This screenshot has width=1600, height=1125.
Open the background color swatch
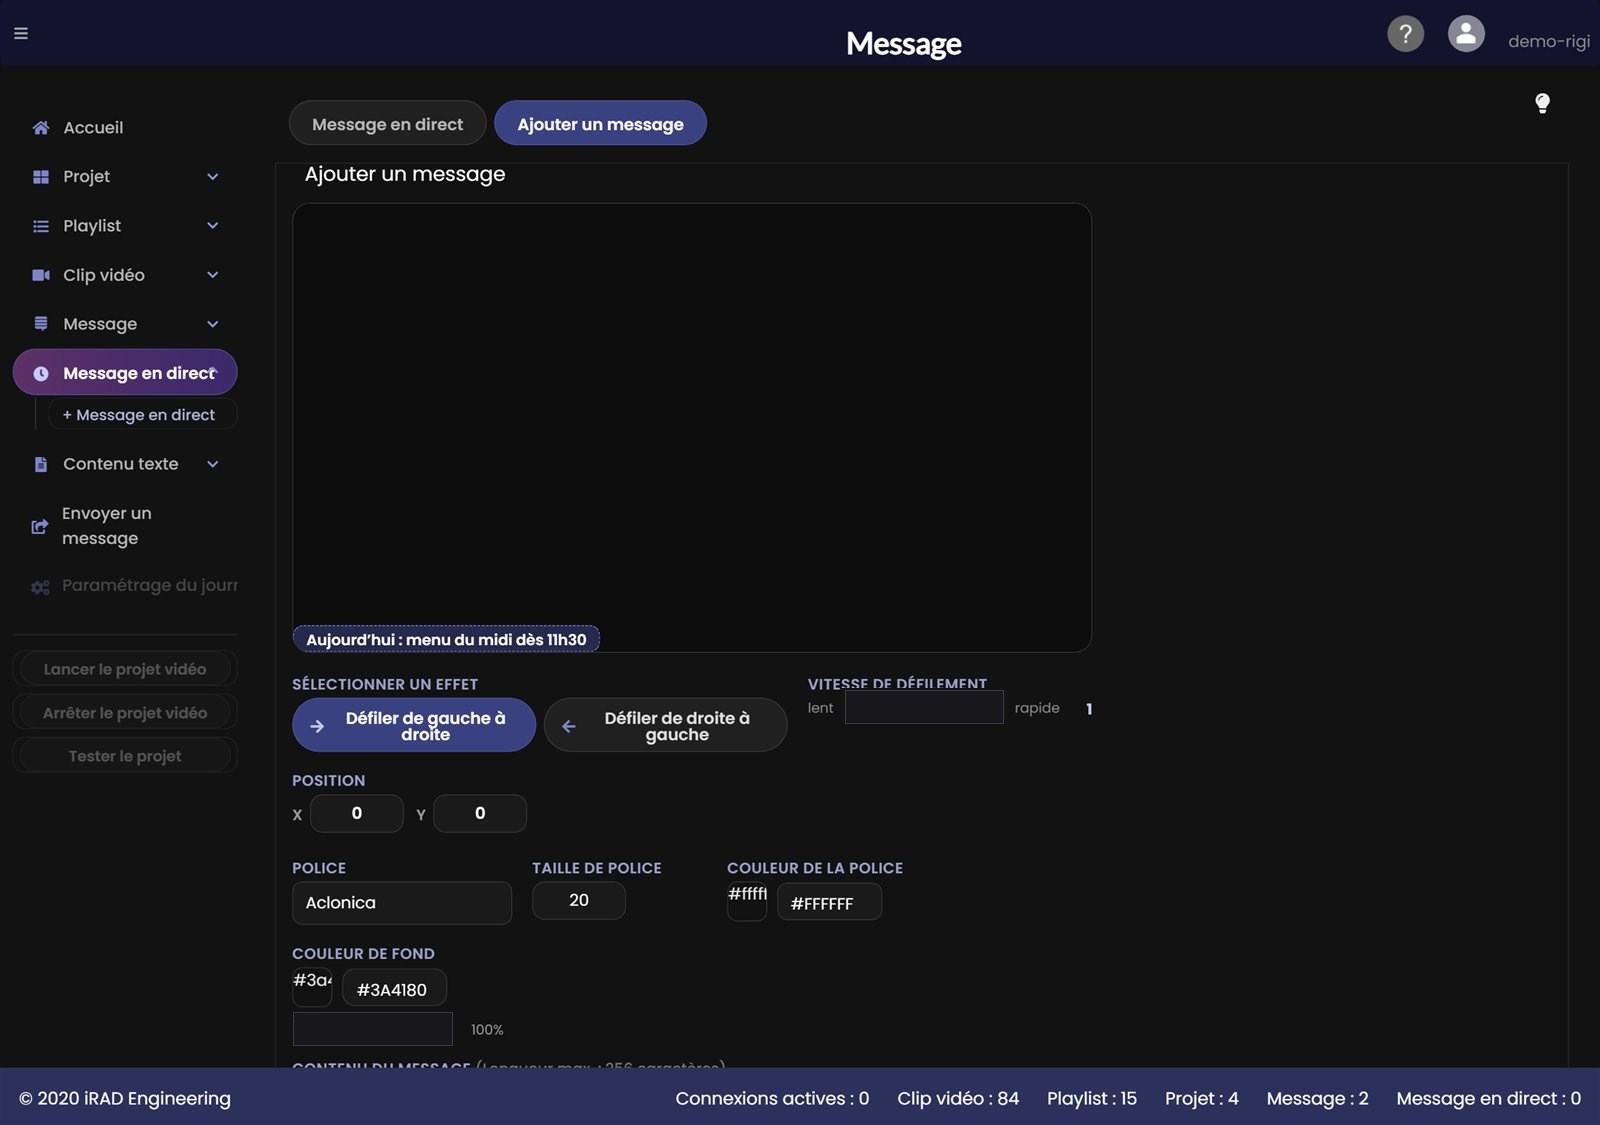coord(312,988)
